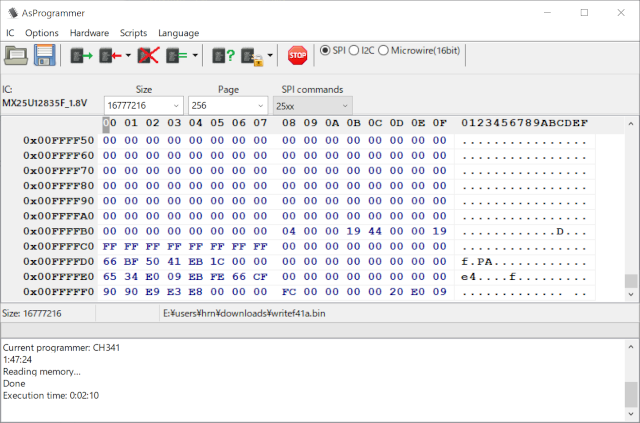The image size is (640, 423).
Task: Click the Unprotect IC padlock icon
Action: point(252,55)
